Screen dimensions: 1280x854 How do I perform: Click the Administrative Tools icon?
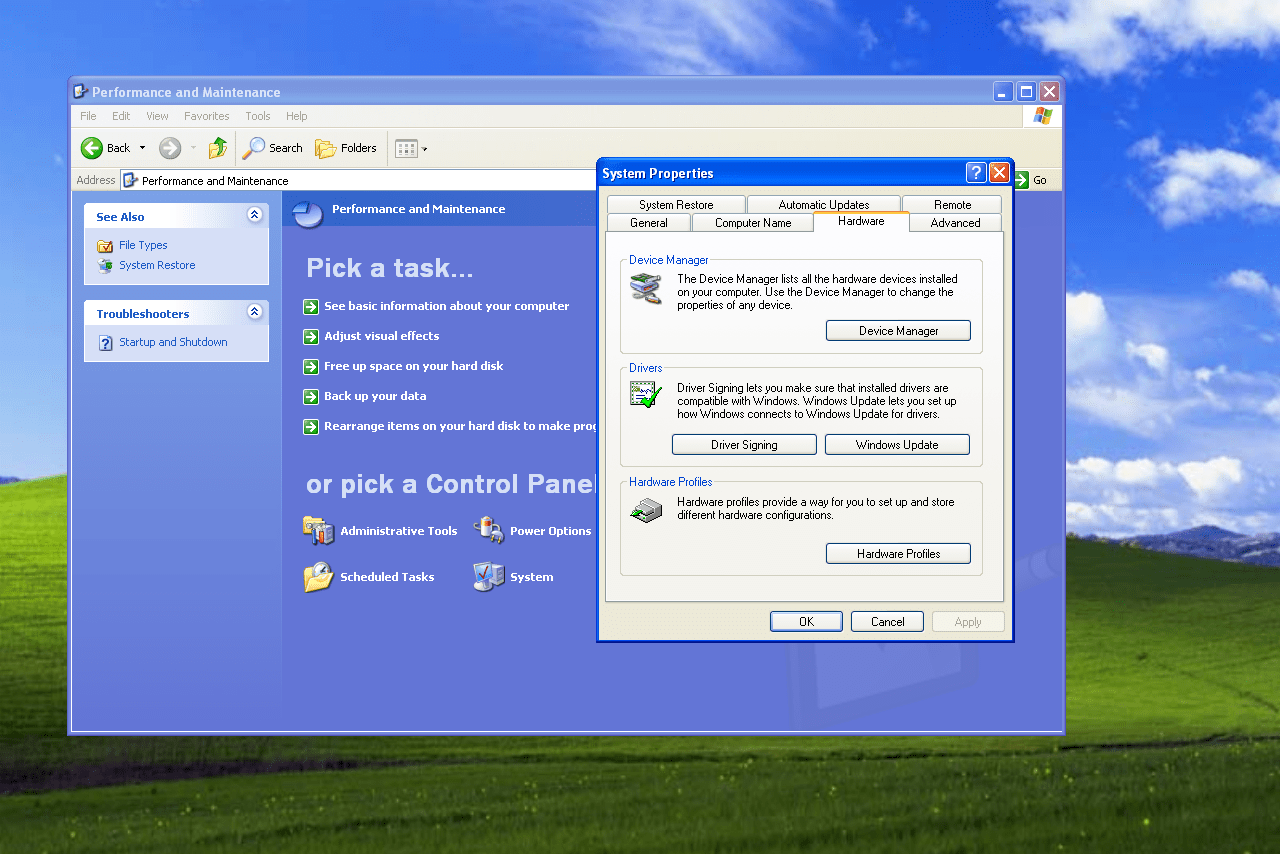[x=318, y=531]
